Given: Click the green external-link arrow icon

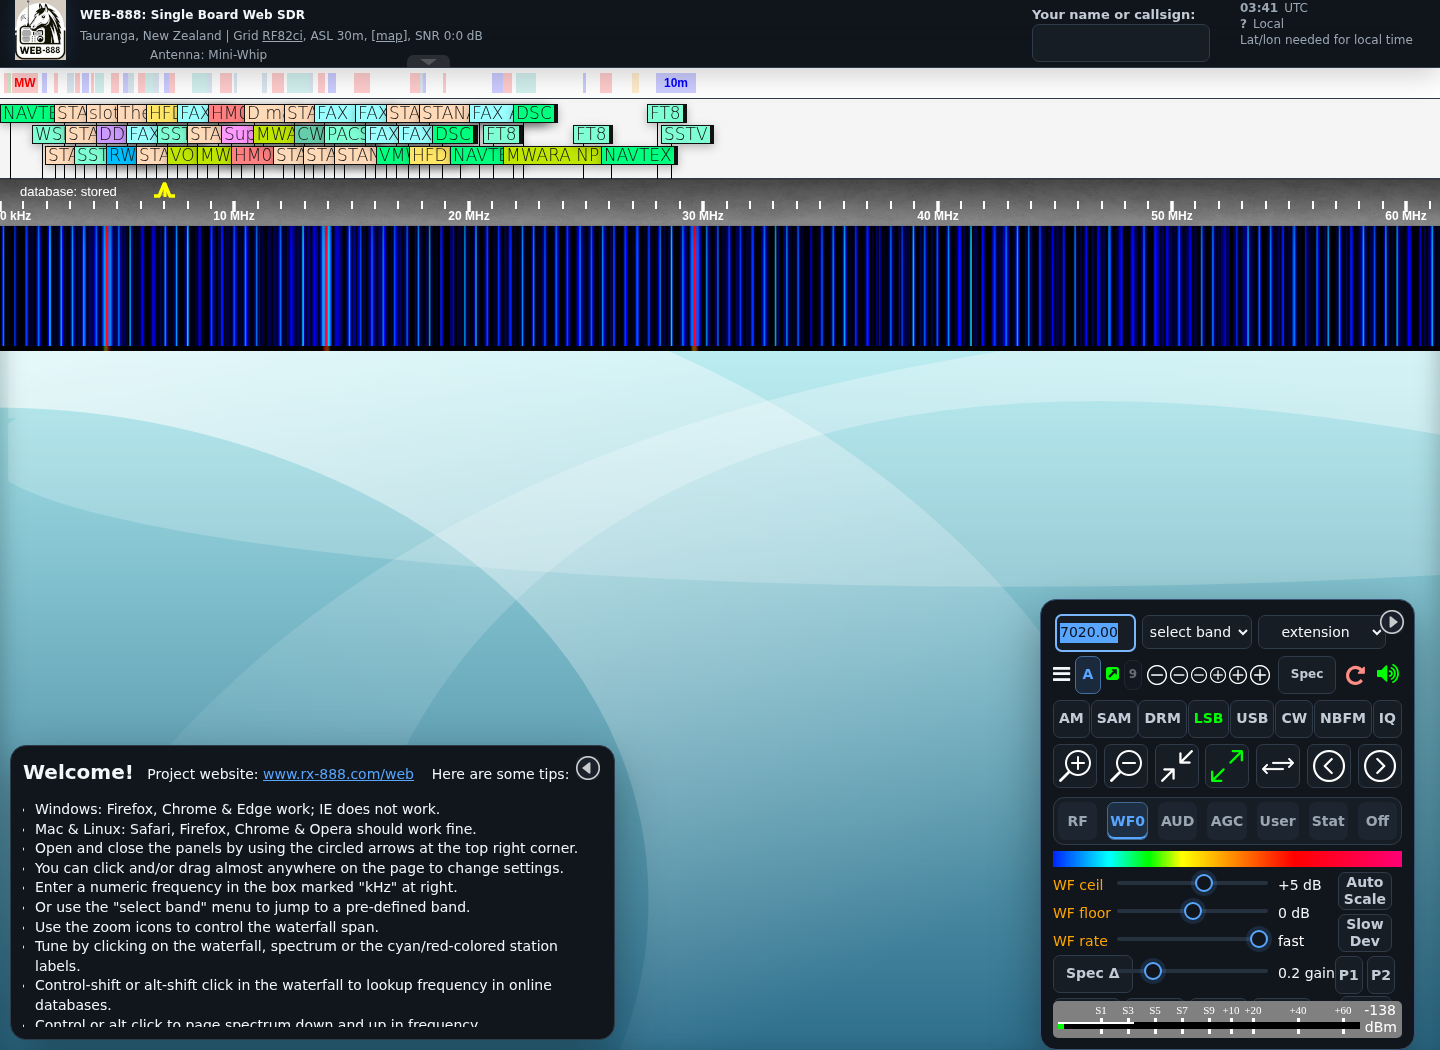Looking at the screenshot, I should pos(1112,674).
